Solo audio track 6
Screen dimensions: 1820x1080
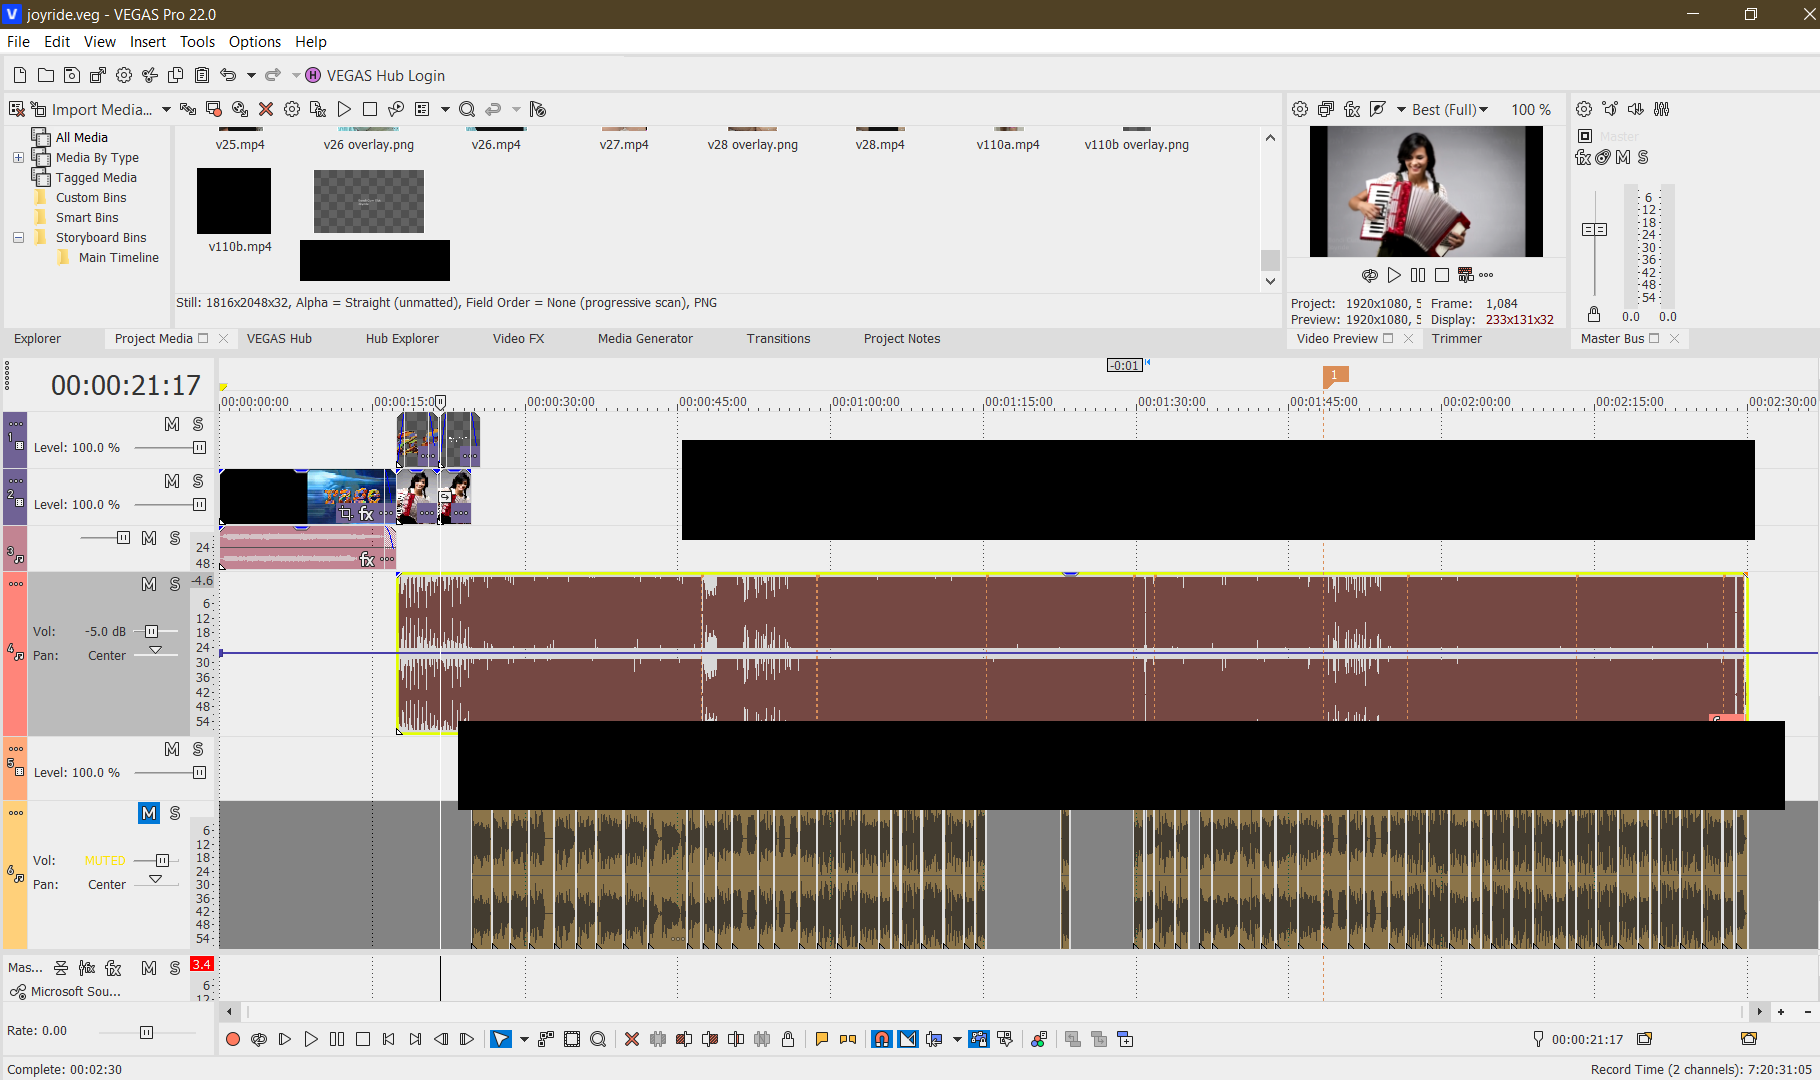(x=175, y=813)
